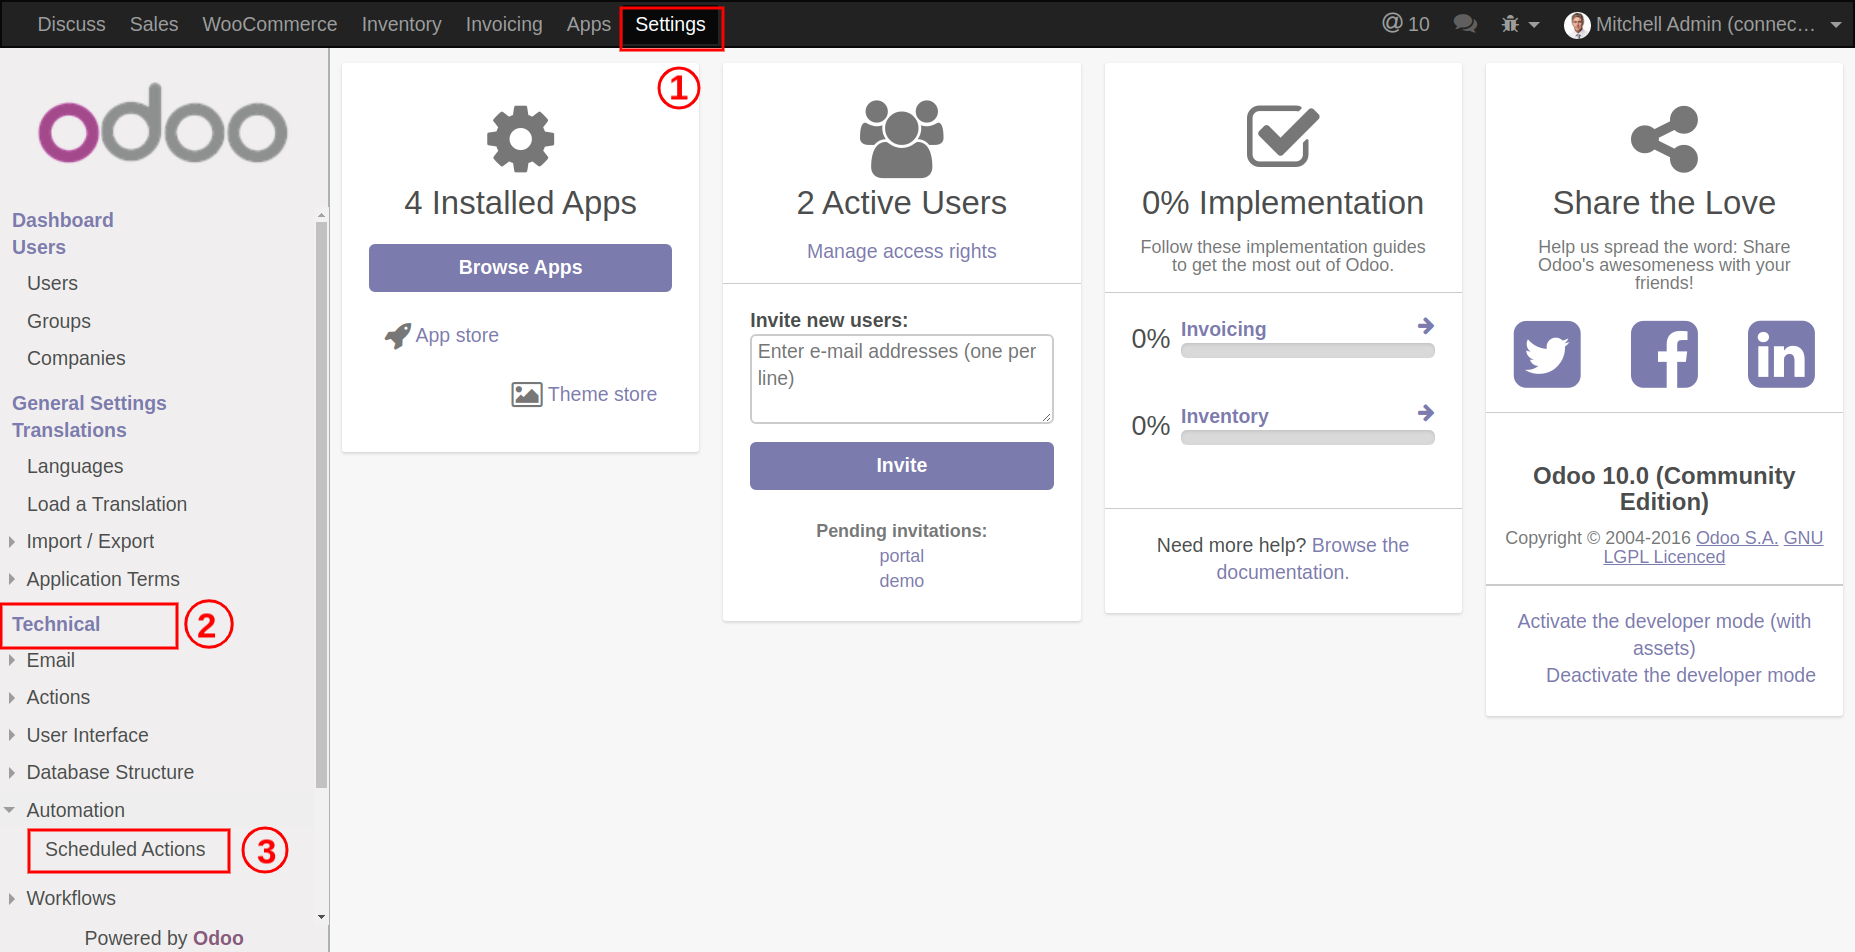
Task: Click the arrow next to Invoicing progress
Action: [1426, 326]
